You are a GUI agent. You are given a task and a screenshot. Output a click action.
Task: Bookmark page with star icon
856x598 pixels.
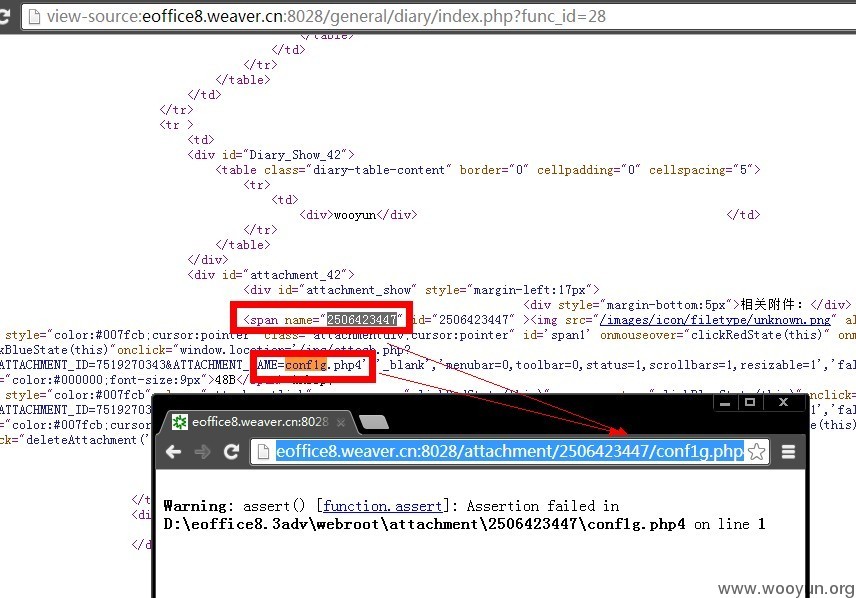click(x=756, y=452)
